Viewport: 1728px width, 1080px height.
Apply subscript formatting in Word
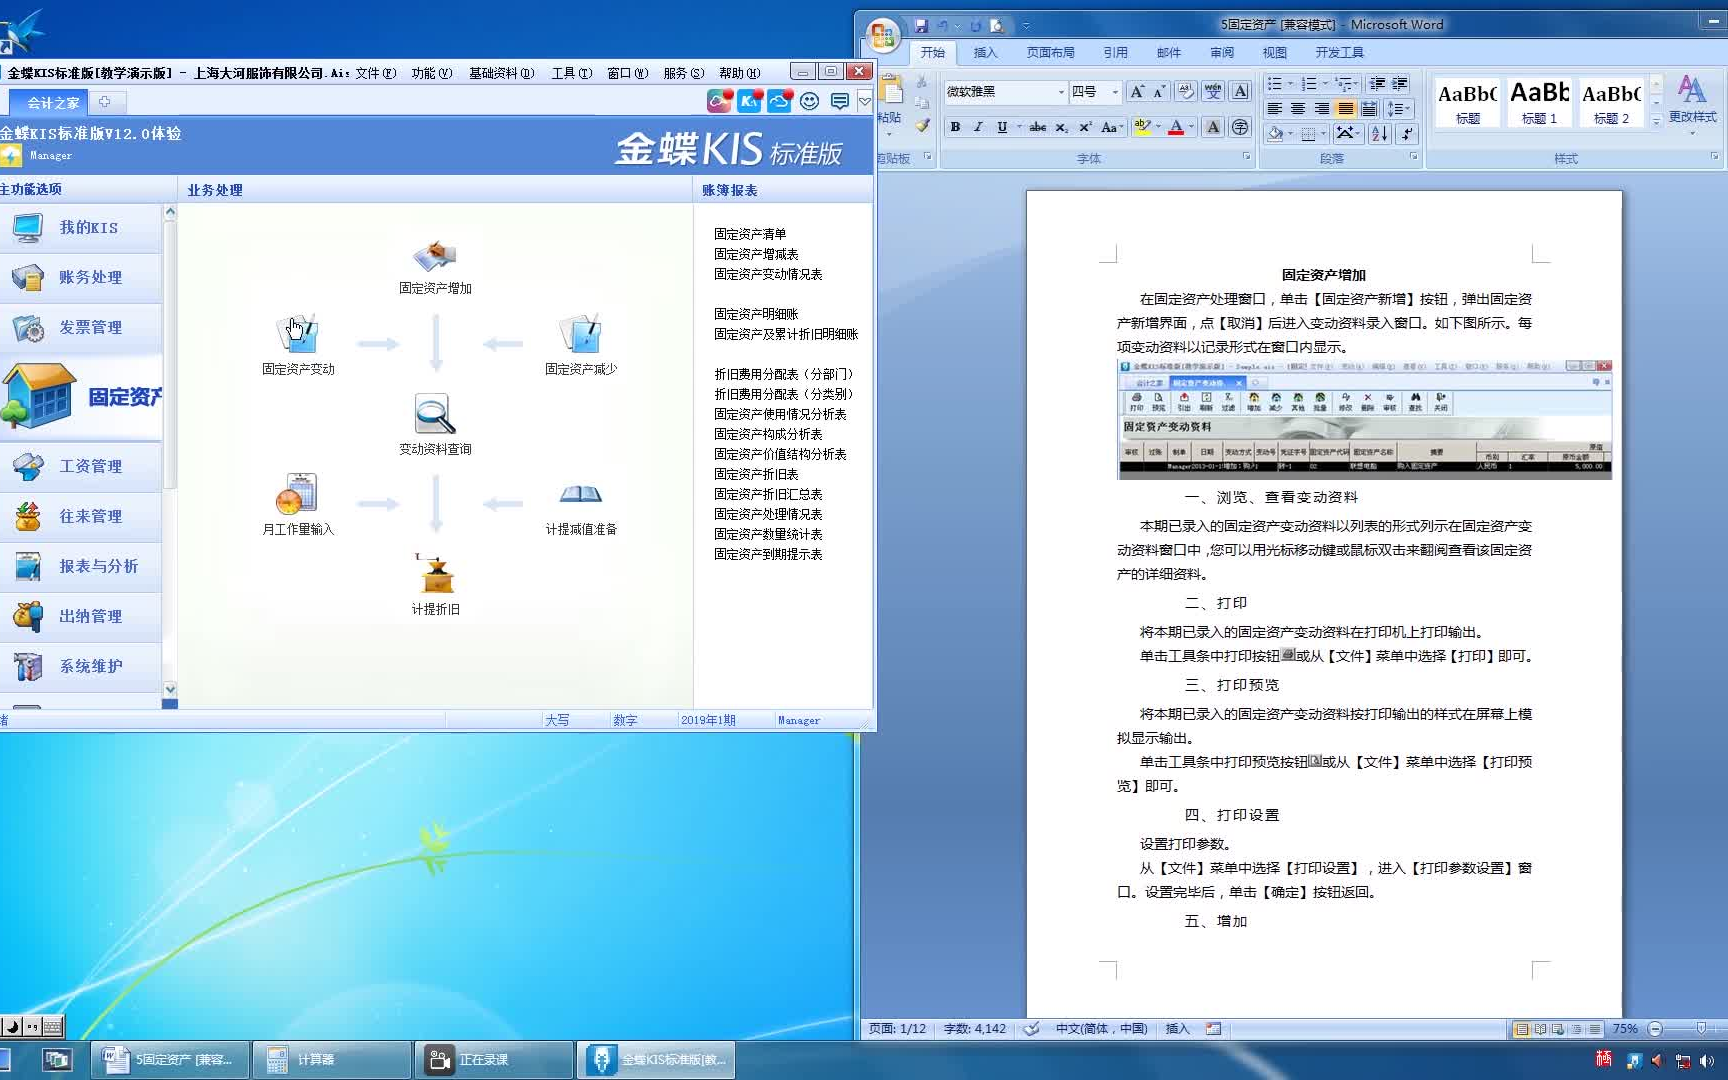pos(1062,127)
